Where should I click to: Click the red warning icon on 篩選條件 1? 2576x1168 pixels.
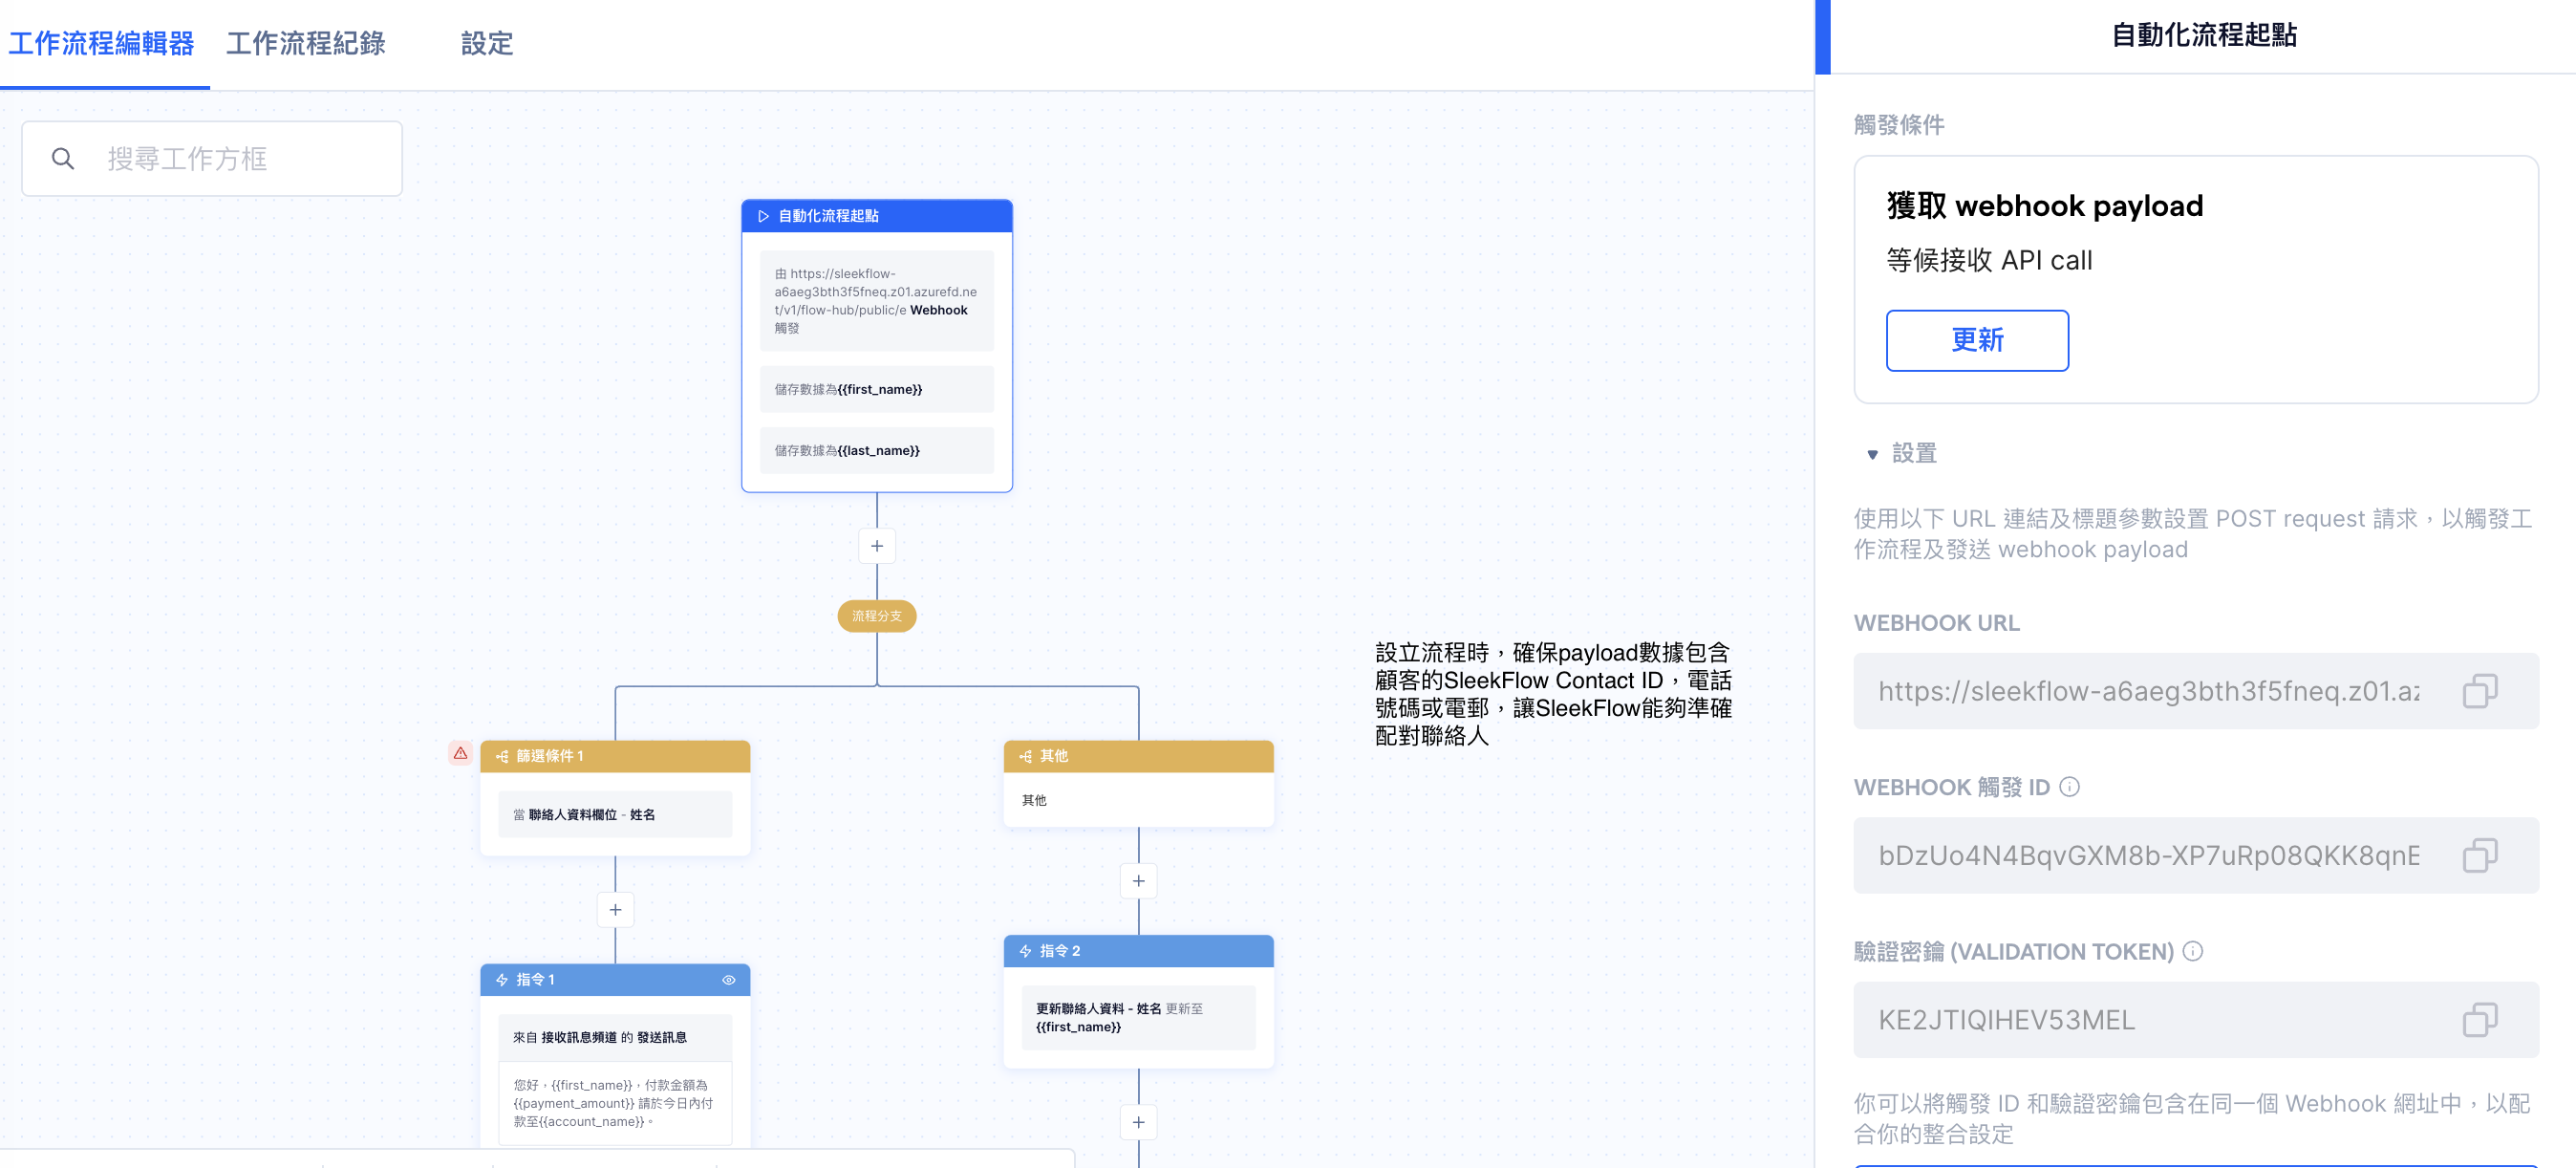click(x=461, y=753)
